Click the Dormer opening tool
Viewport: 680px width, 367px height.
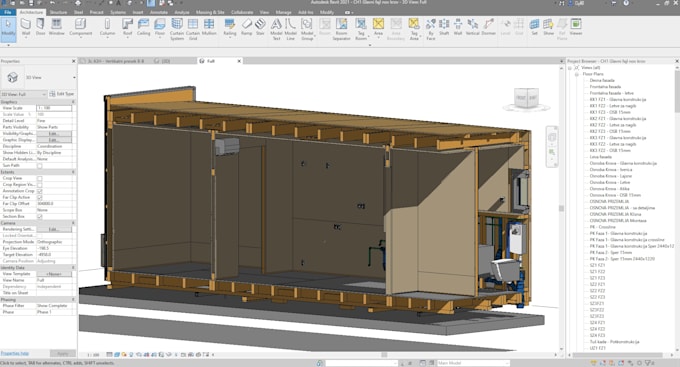click(488, 27)
